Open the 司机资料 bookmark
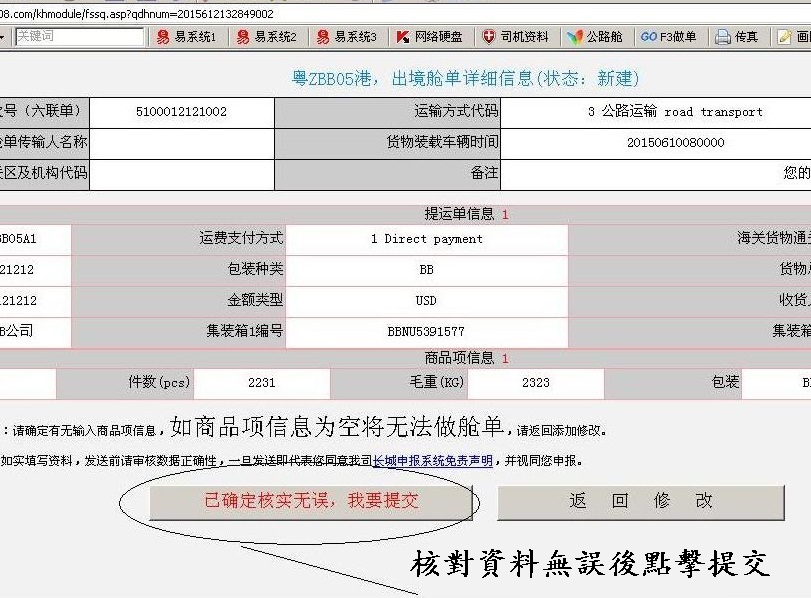 coord(515,37)
